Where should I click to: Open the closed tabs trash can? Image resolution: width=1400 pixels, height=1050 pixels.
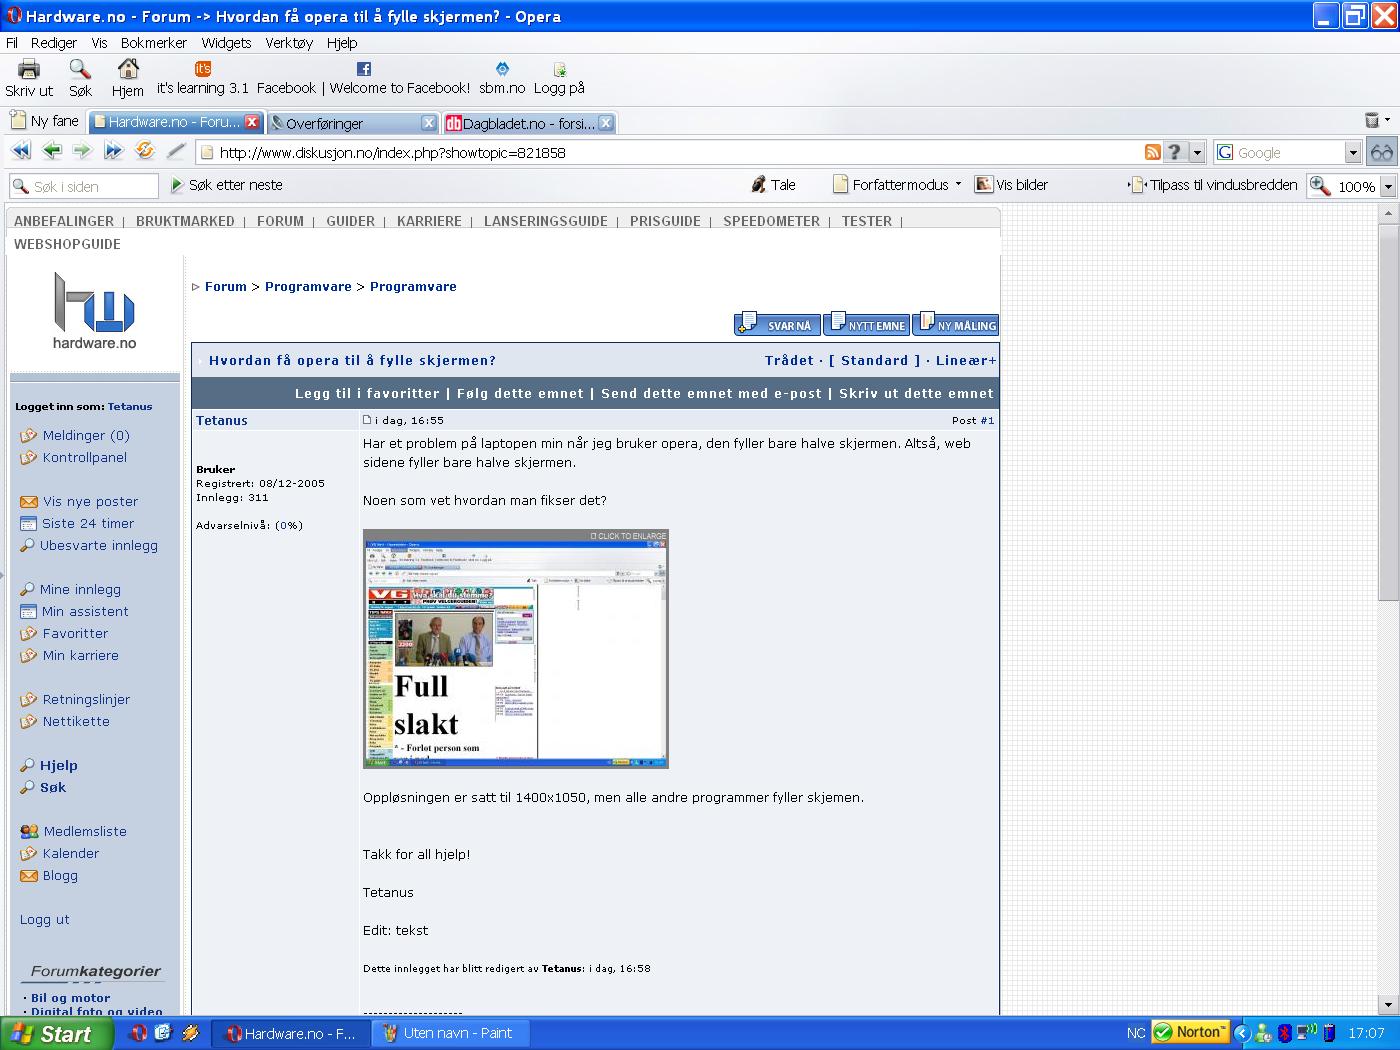pos(1372,121)
